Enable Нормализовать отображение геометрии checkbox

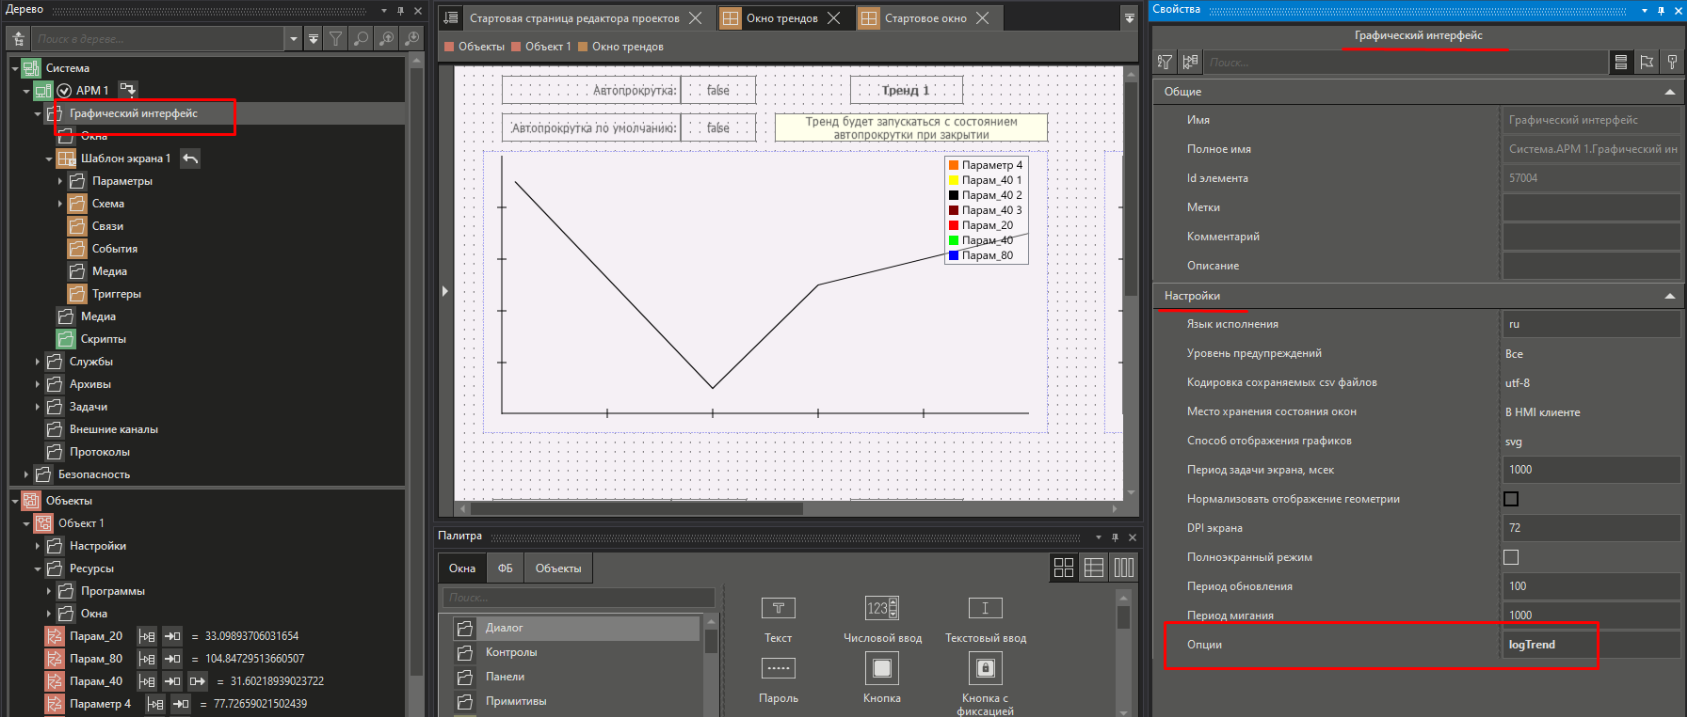pos(1510,499)
